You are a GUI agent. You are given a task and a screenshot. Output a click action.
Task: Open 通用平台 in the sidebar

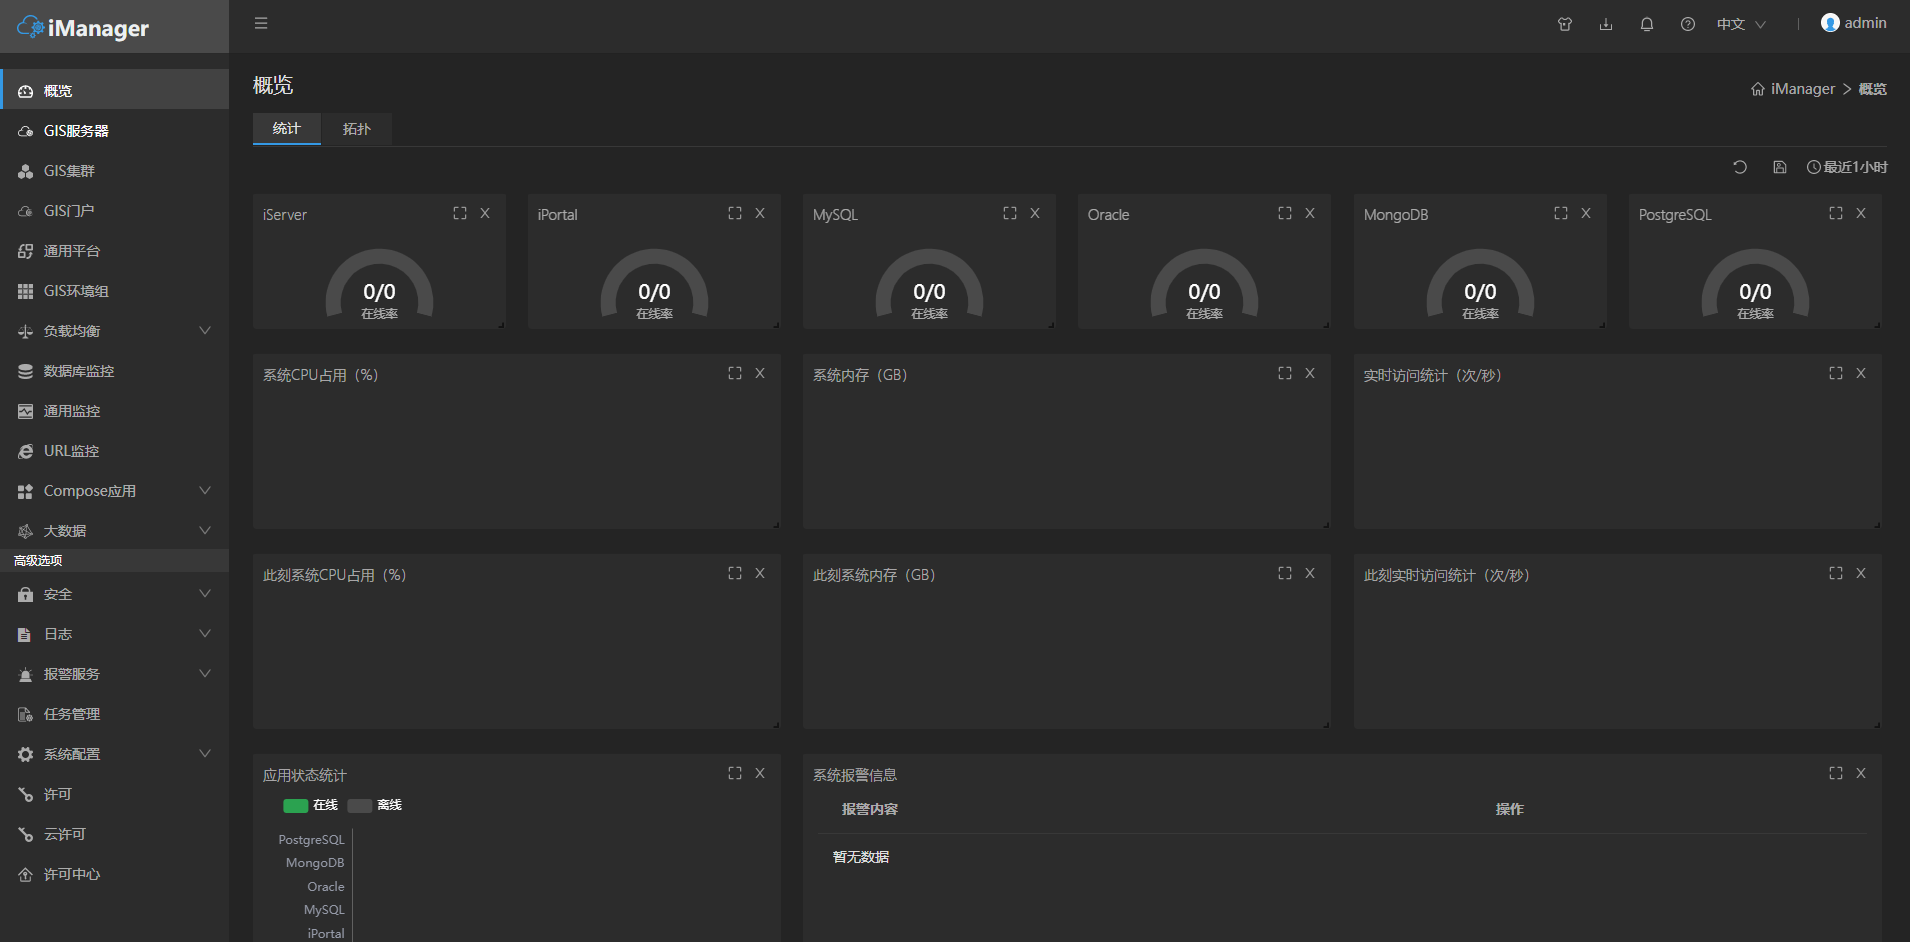(115, 250)
